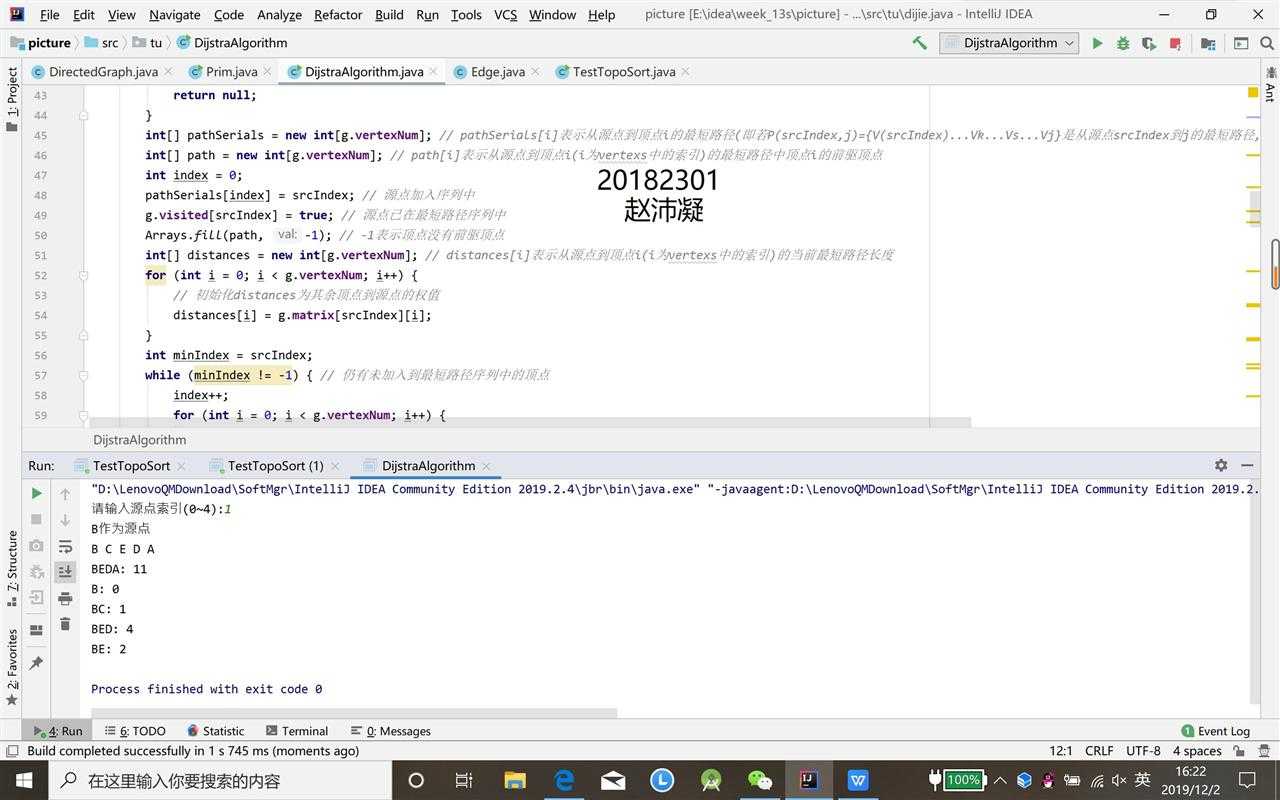This screenshot has width=1280, height=800.
Task: Open the Refactor menu
Action: coord(338,14)
